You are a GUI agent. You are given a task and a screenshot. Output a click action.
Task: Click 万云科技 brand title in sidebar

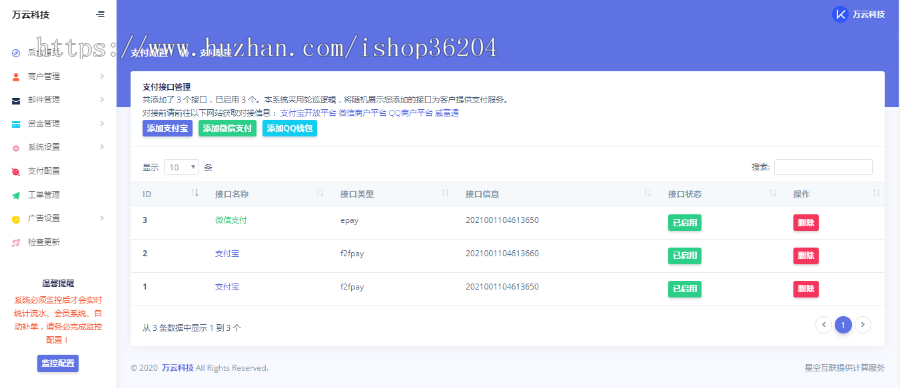(x=30, y=15)
